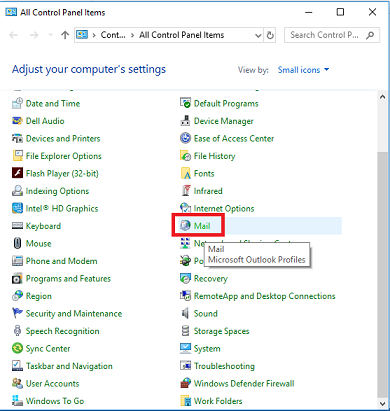Open the View by Small icons dropdown
The image size is (390, 411).
303,70
